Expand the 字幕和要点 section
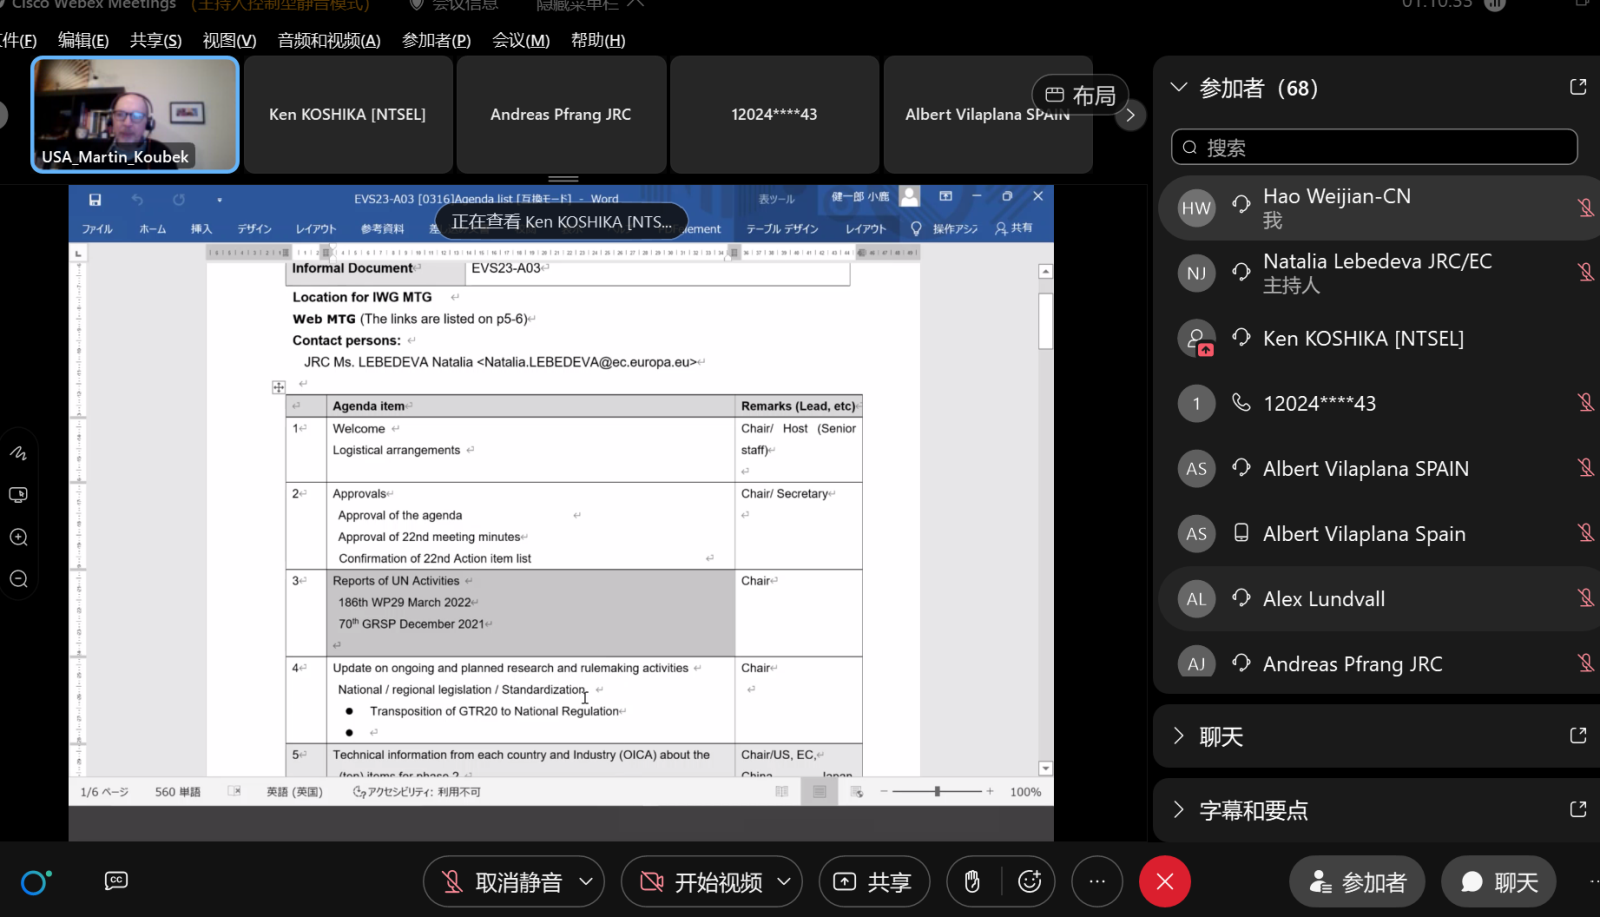The width and height of the screenshot is (1600, 917). [x=1253, y=810]
